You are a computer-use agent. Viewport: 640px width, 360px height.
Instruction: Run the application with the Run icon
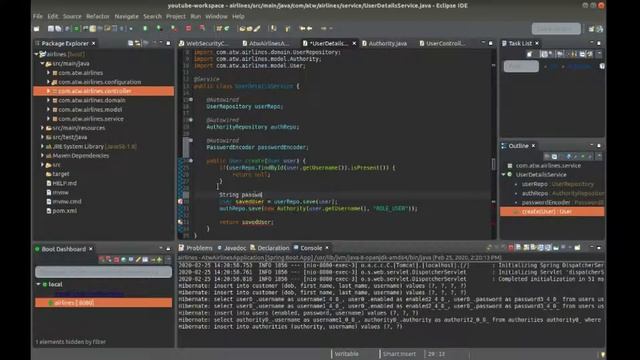click(x=159, y=29)
